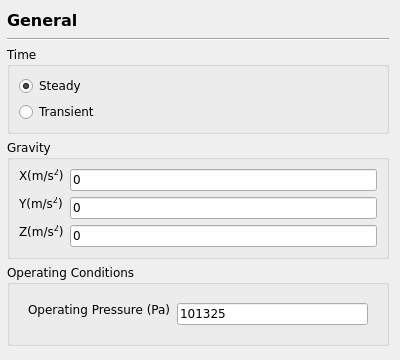Click the General panel heading
The width and height of the screenshot is (400, 360).
click(42, 20)
